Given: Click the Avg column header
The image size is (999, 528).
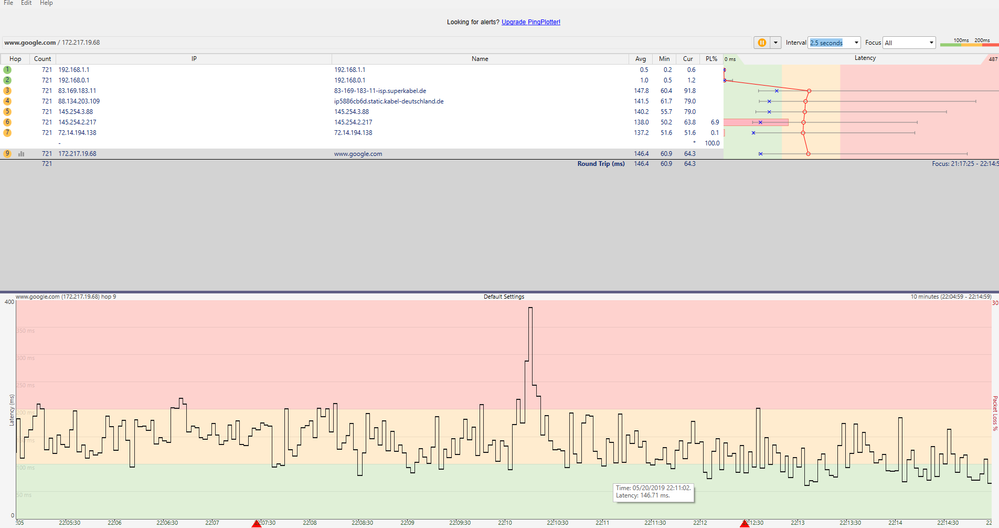Looking at the screenshot, I should pos(640,59).
